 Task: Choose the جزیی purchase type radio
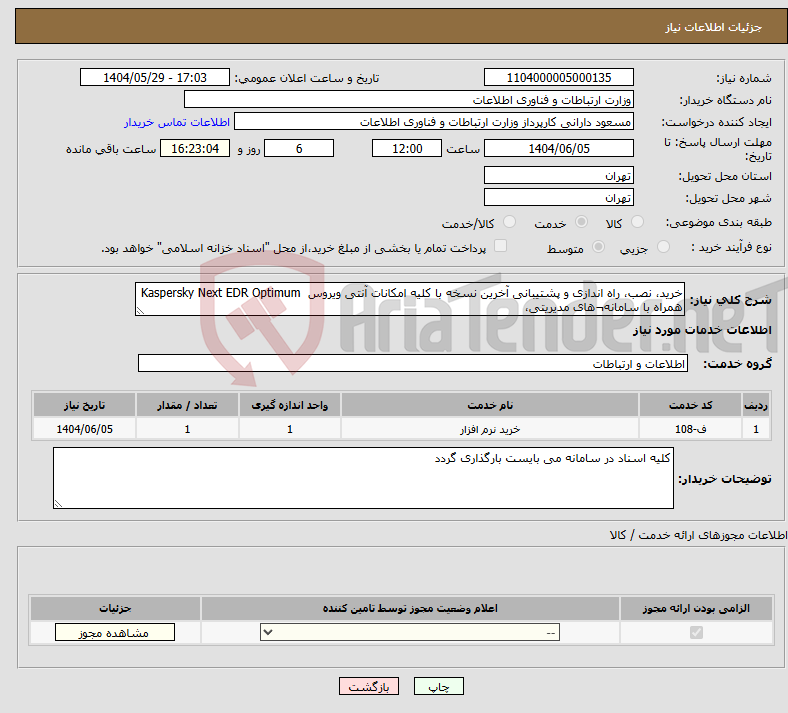point(663,247)
